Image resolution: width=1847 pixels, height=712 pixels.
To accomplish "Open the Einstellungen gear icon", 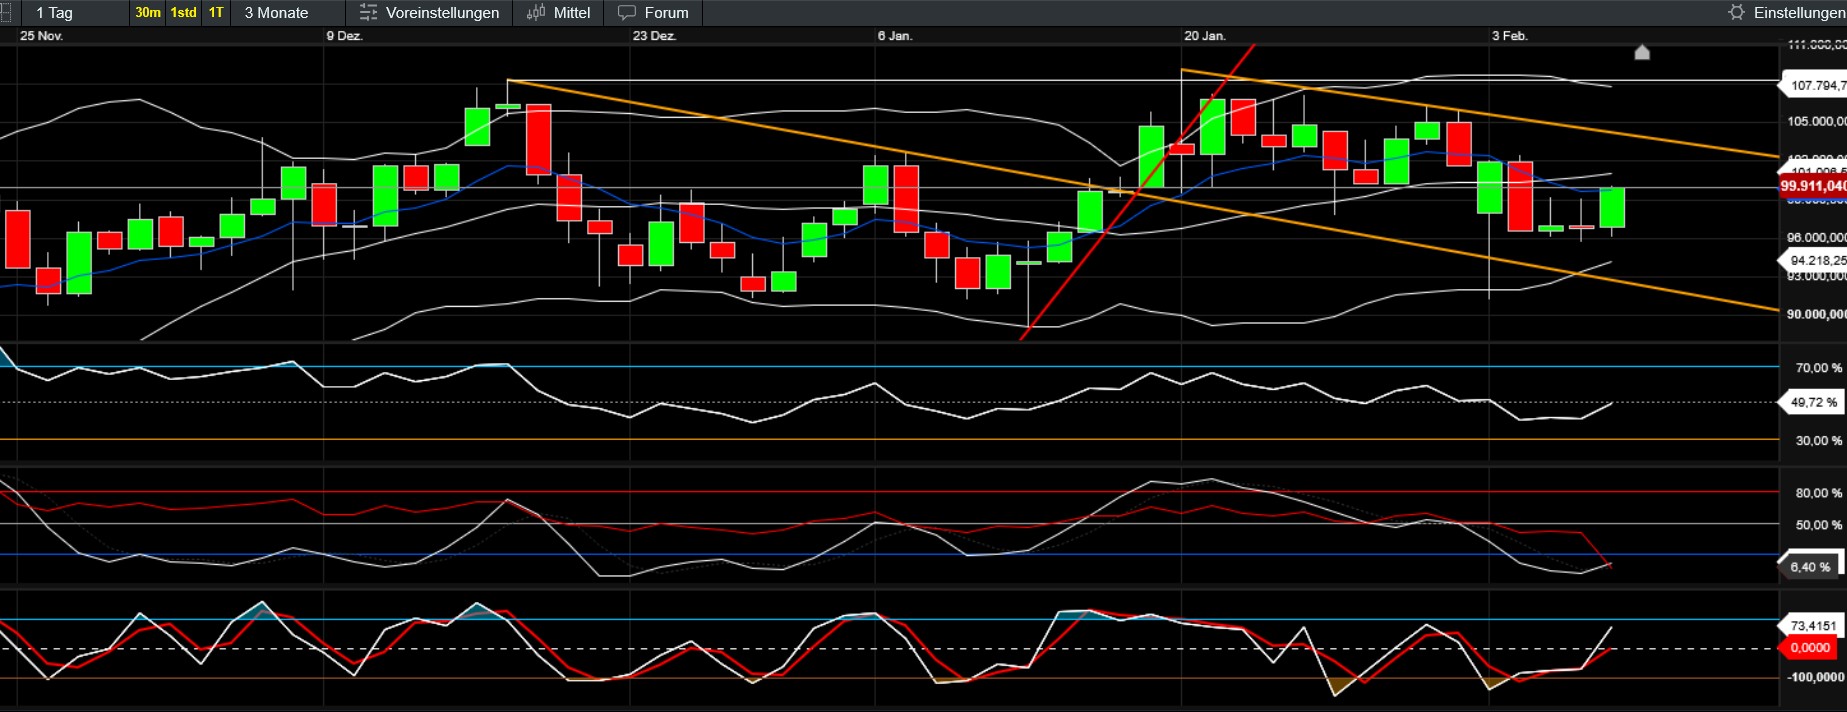I will 1737,12.
